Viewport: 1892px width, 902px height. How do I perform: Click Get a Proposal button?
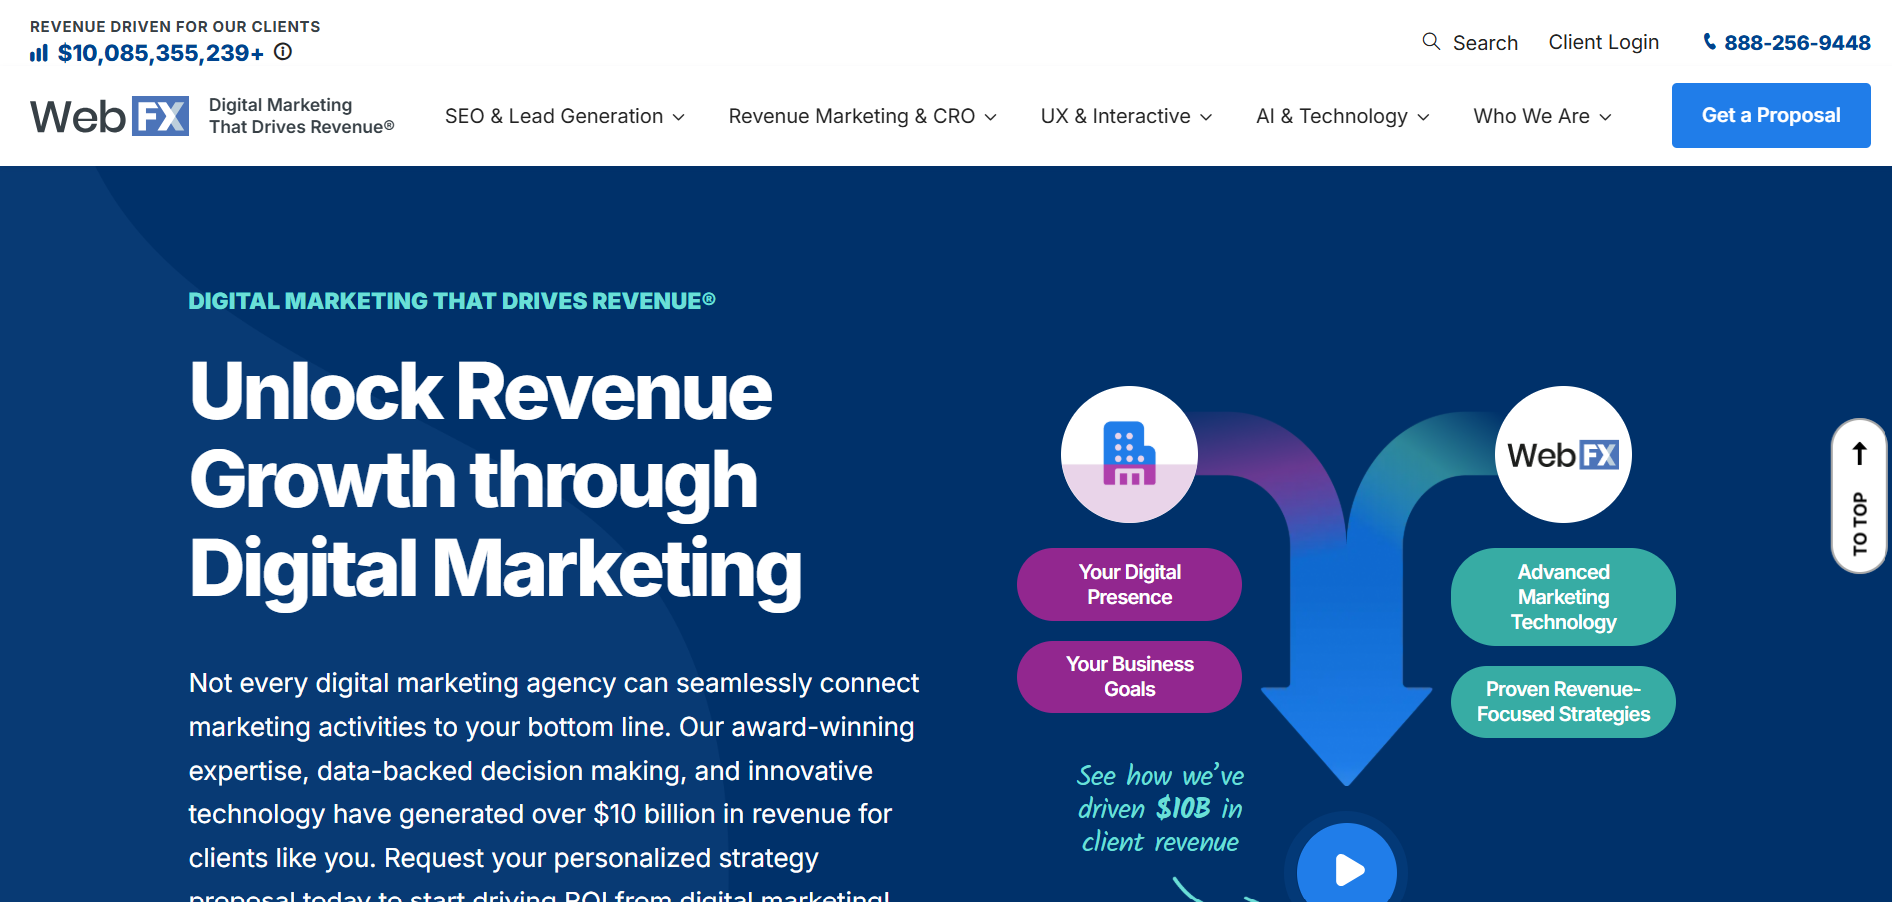(x=1771, y=115)
